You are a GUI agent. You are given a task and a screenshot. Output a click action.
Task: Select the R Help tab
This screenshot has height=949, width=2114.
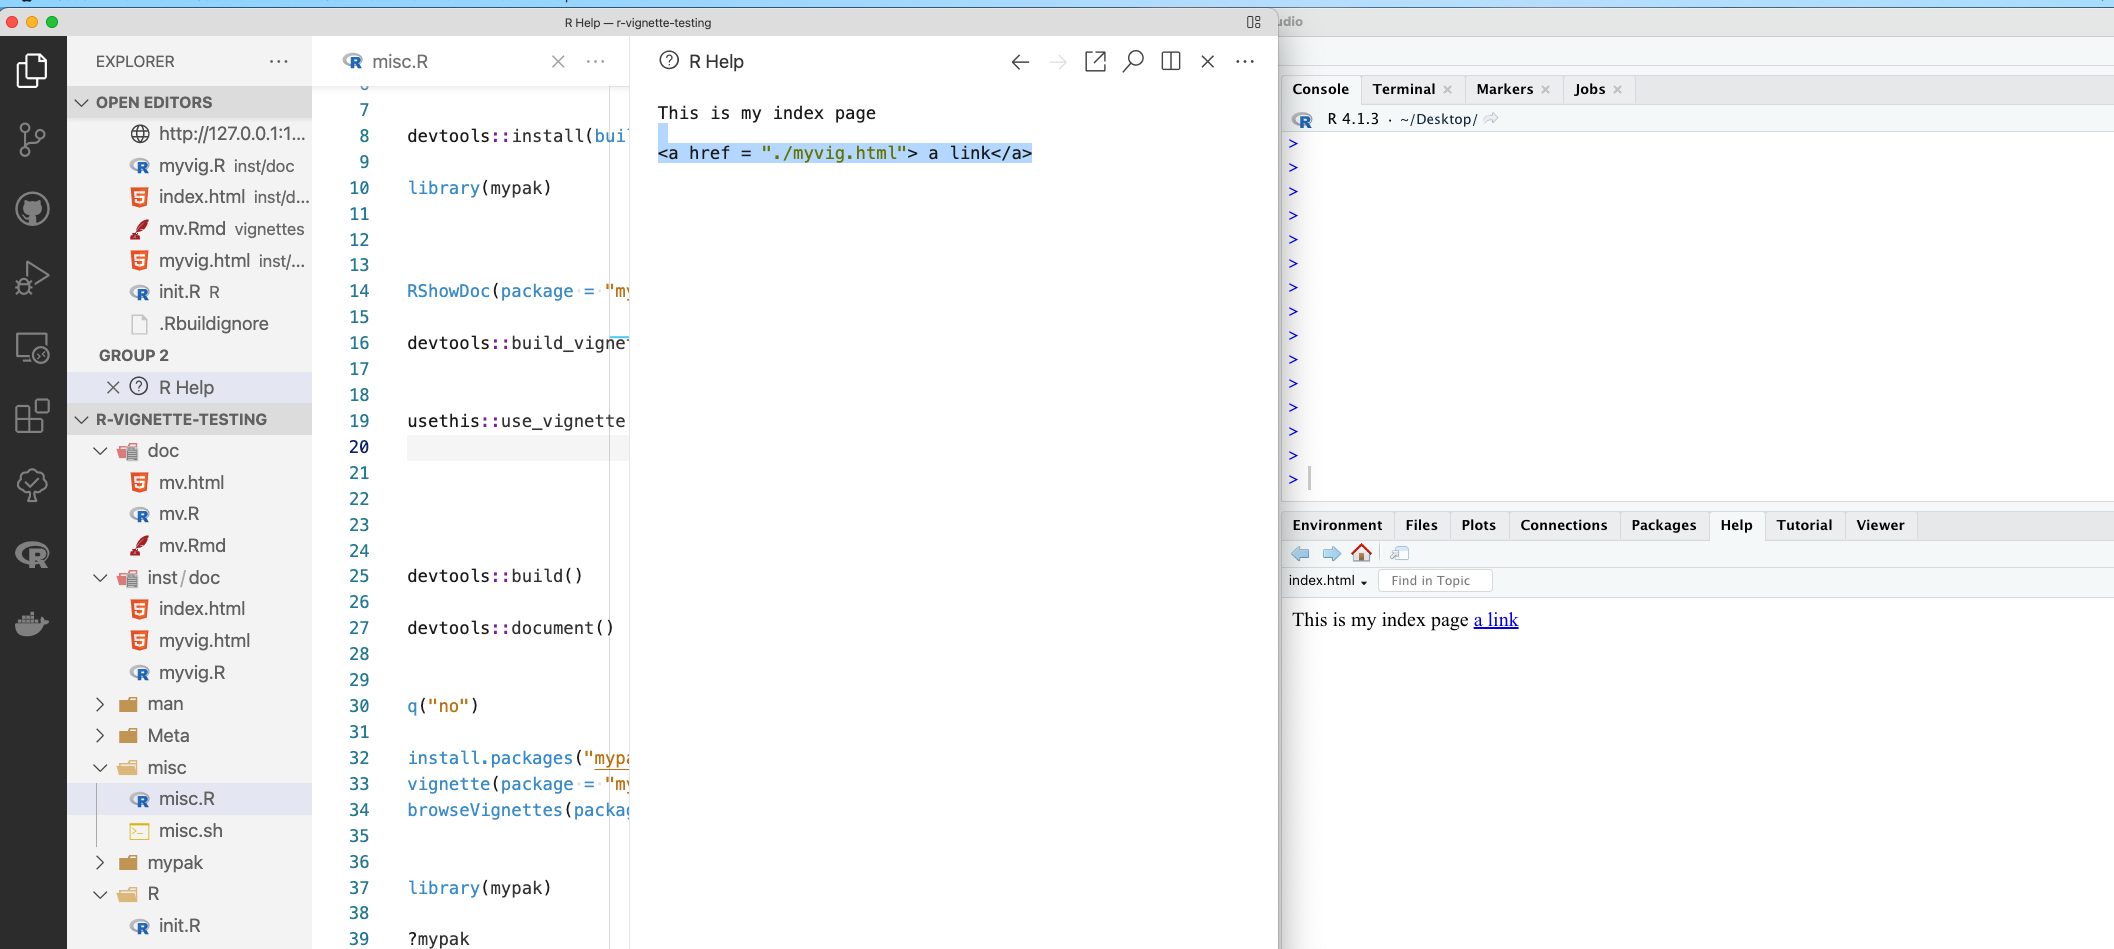pos(716,61)
